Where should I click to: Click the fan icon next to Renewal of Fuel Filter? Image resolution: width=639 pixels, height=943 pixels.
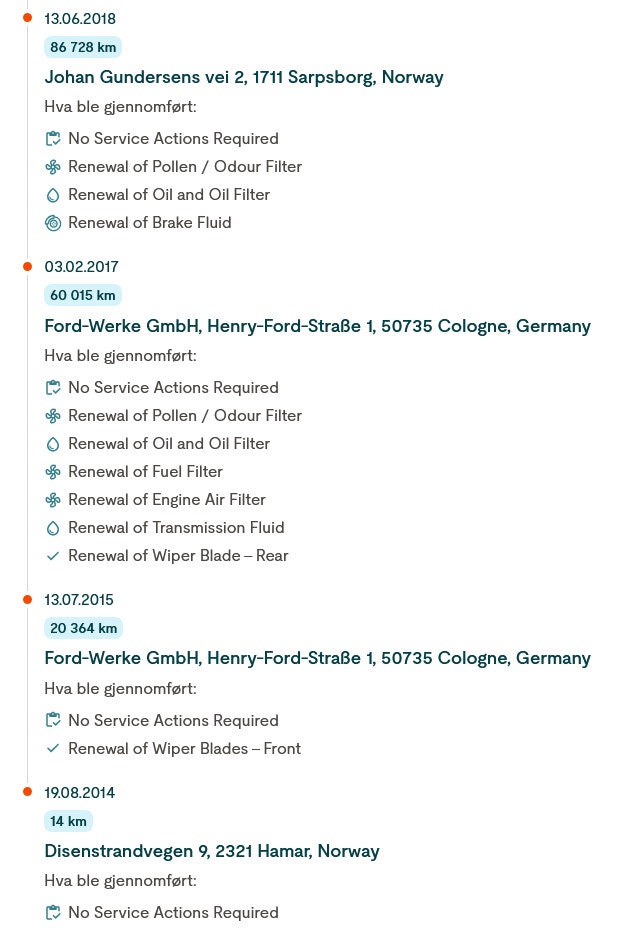(x=53, y=472)
